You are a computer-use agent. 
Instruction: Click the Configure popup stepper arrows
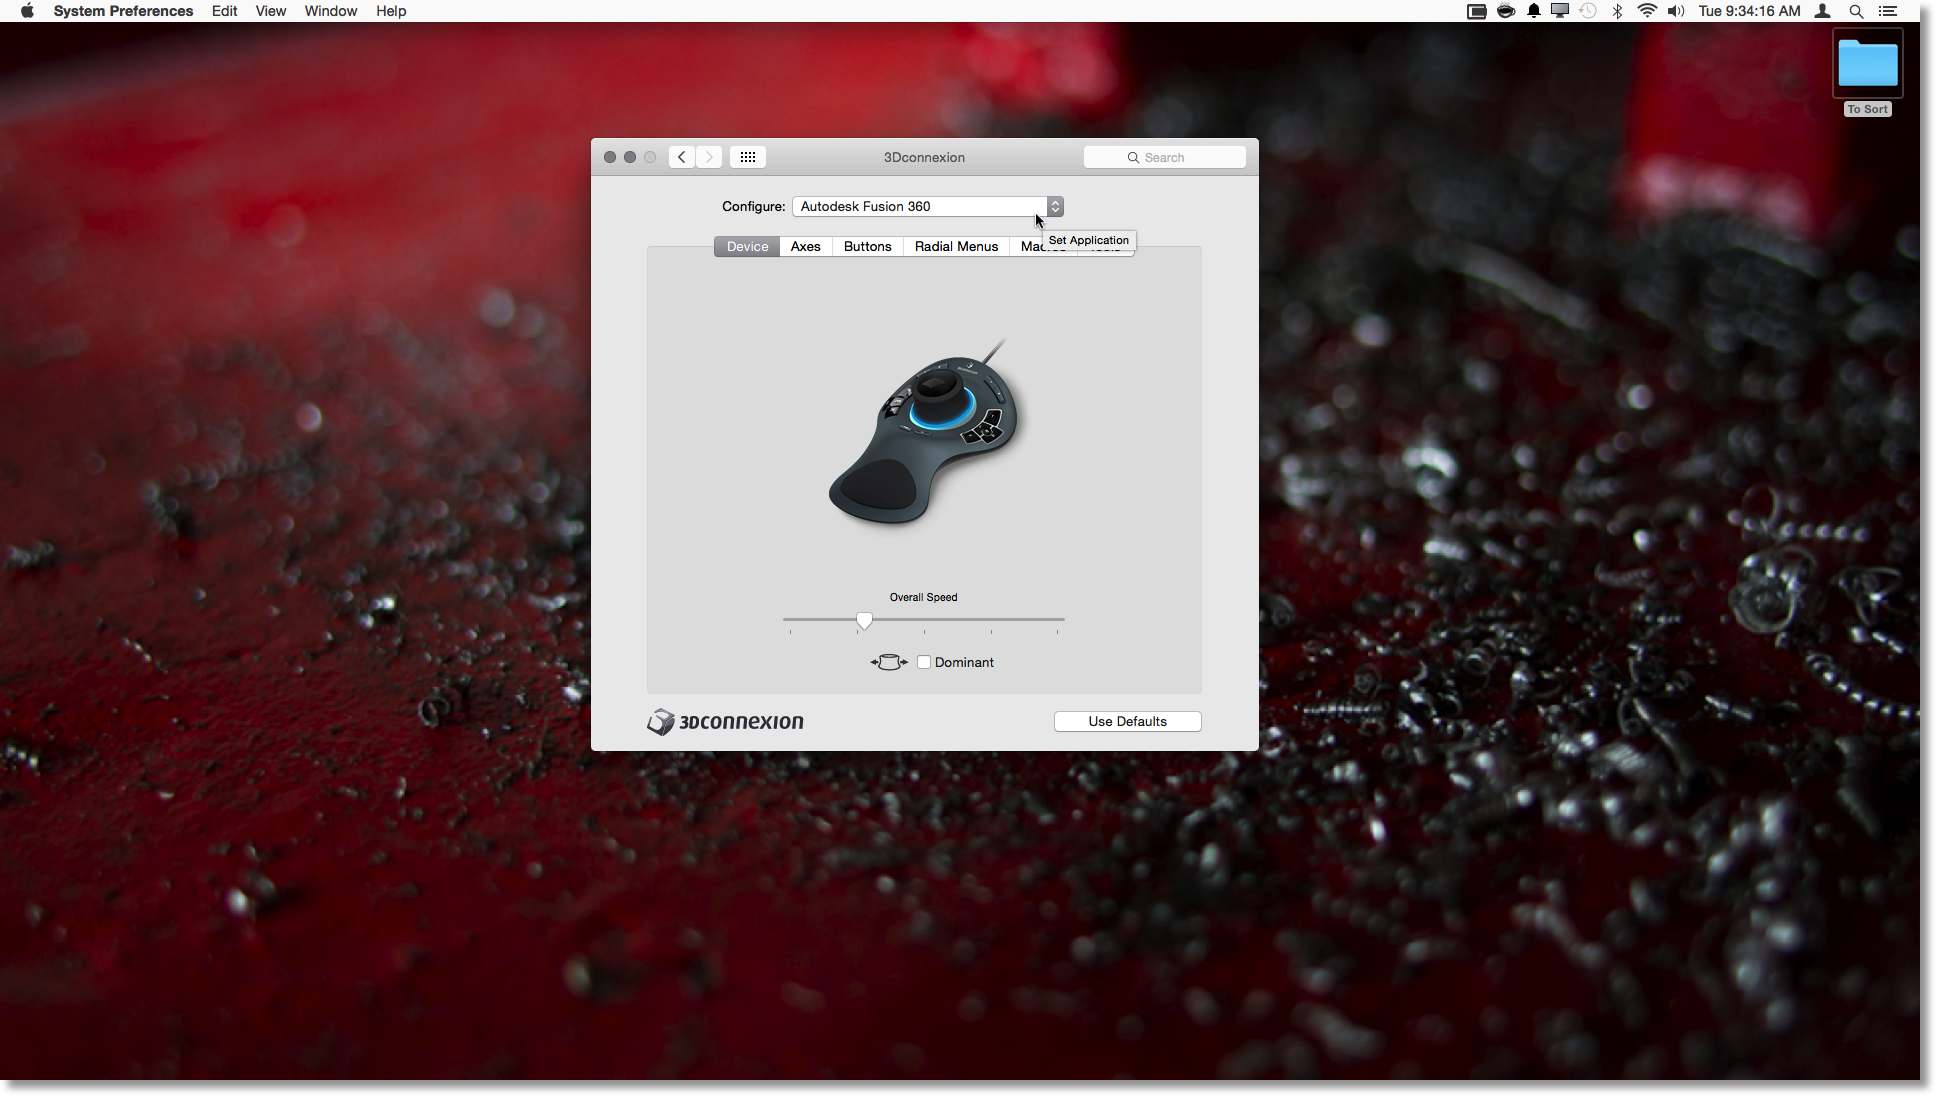point(1055,206)
